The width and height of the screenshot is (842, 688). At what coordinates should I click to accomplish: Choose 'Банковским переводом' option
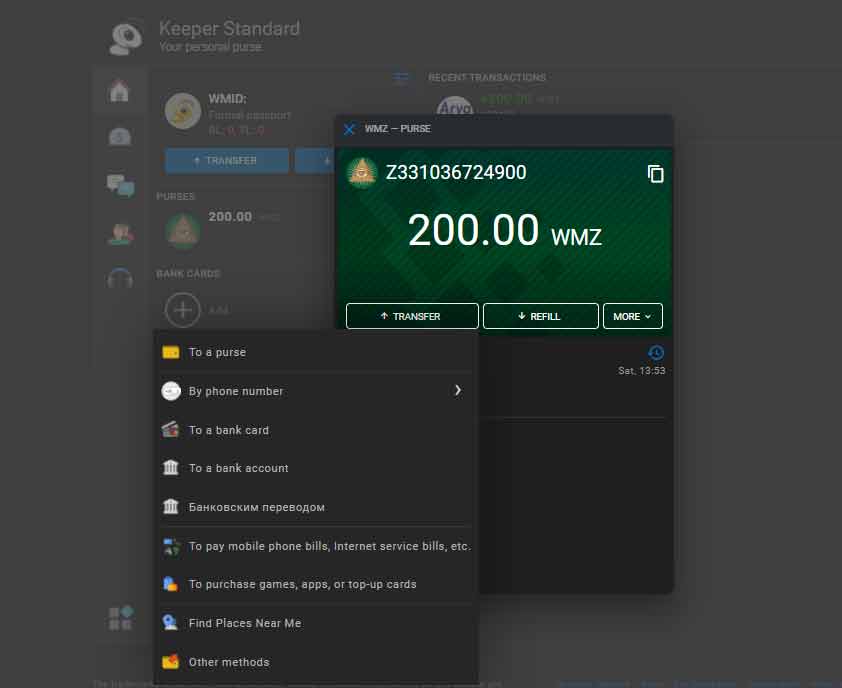[316, 507]
